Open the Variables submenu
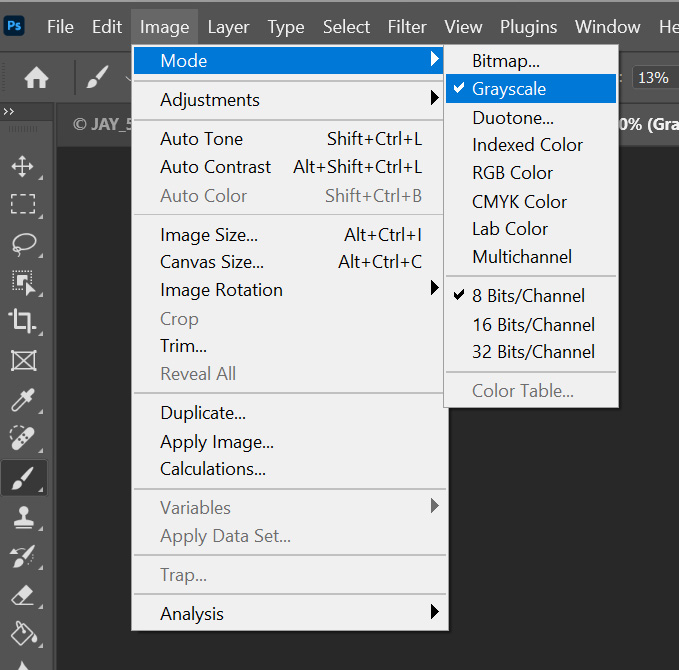Image resolution: width=679 pixels, height=670 pixels. point(288,508)
